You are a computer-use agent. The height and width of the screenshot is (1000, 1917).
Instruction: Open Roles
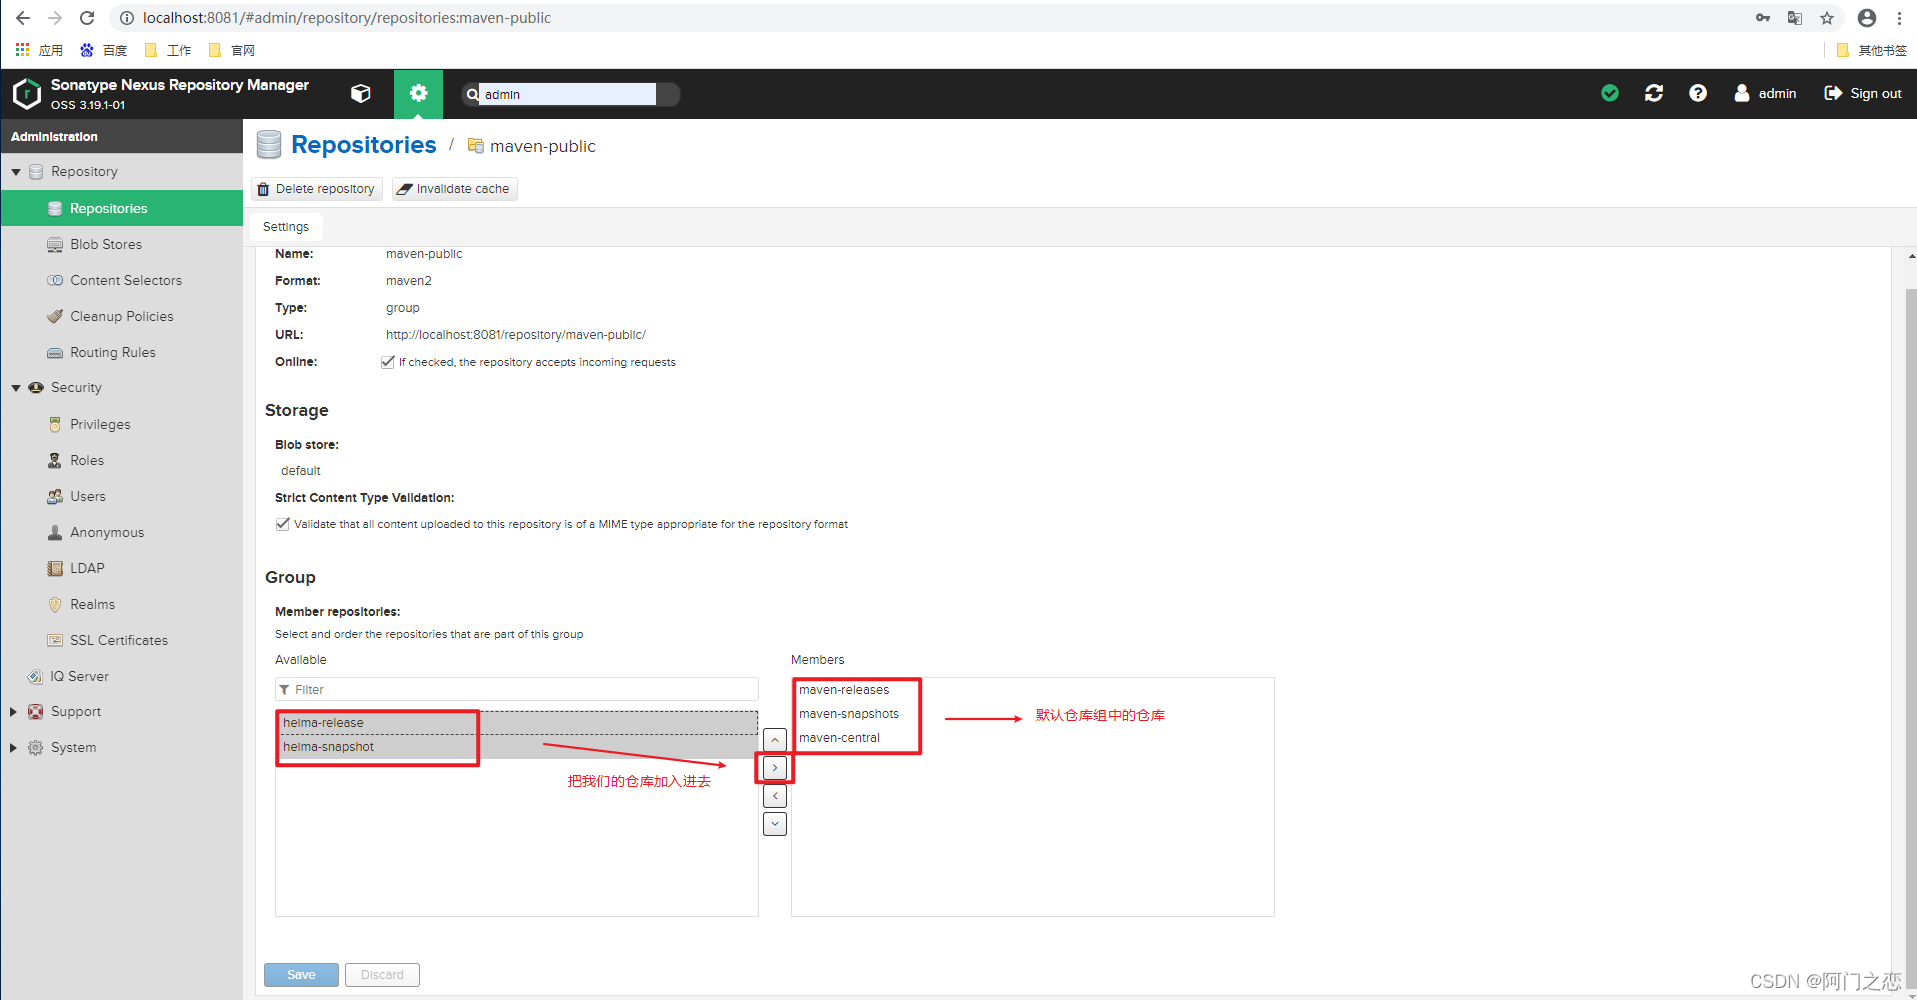click(x=87, y=460)
